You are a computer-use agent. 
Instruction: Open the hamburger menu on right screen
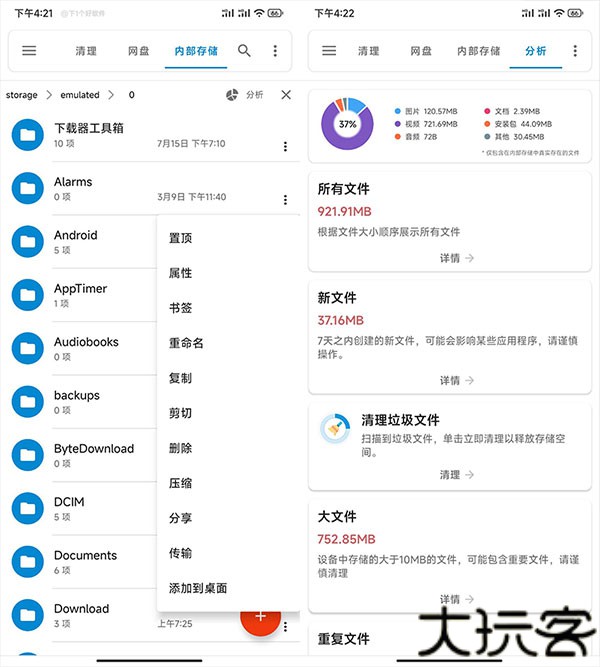pos(329,51)
